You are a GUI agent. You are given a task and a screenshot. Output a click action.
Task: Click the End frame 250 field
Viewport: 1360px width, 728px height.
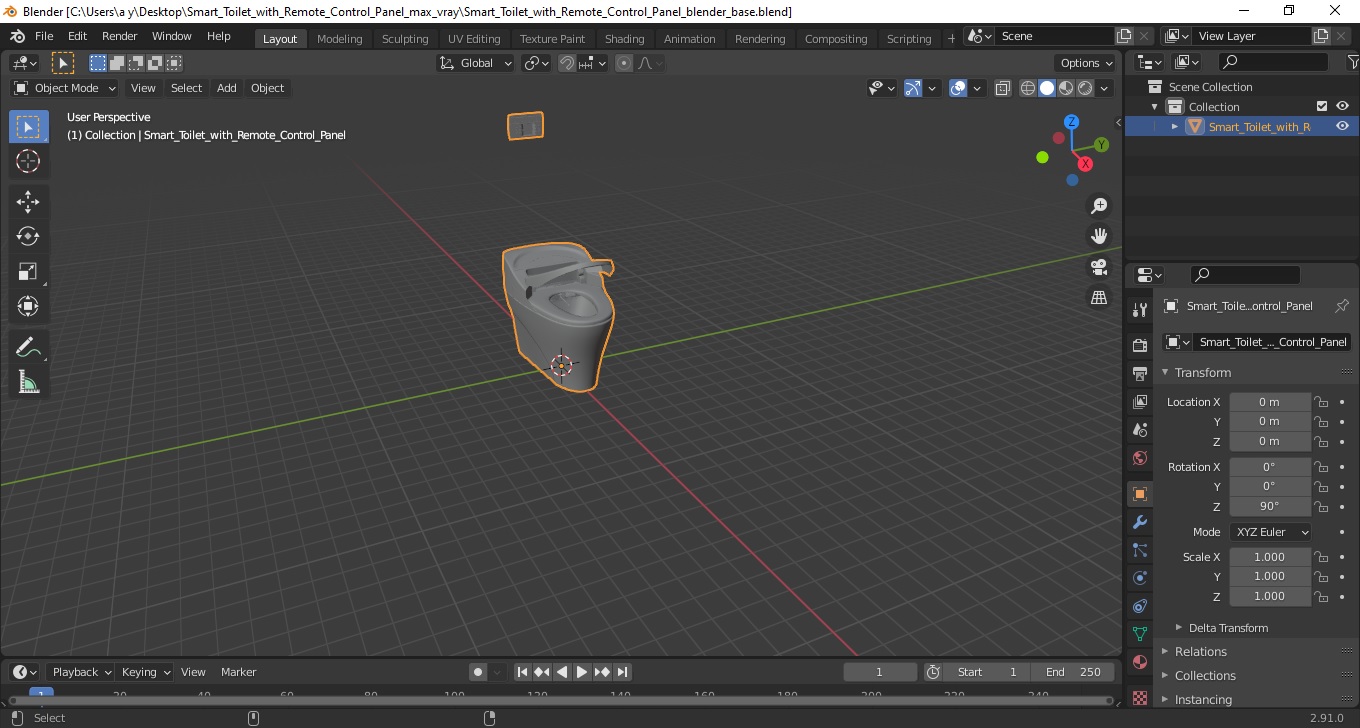click(1073, 672)
